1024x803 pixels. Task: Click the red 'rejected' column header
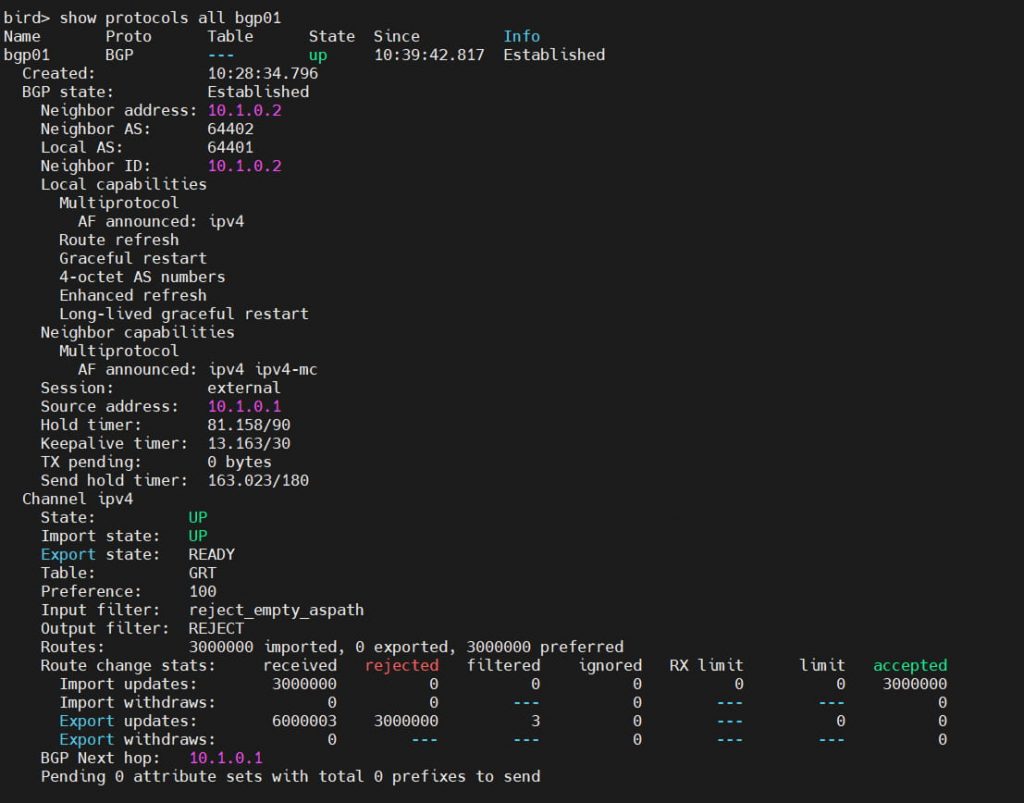402,665
